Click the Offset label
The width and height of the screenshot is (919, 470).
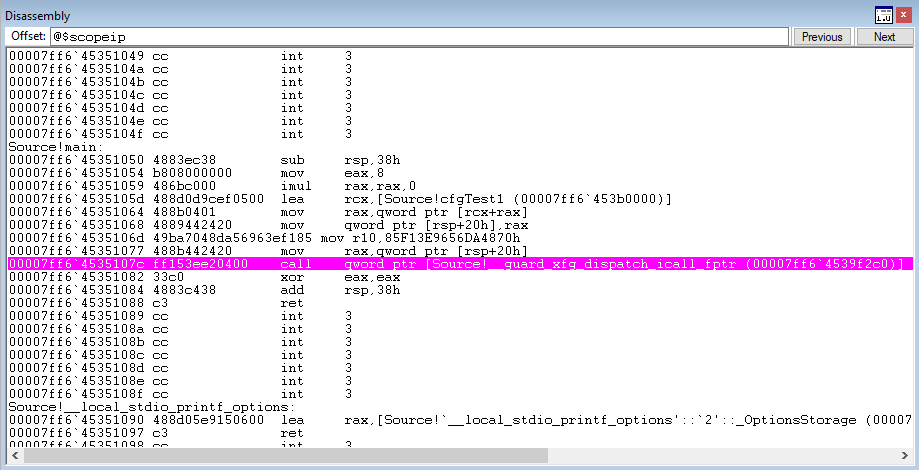pos(28,36)
